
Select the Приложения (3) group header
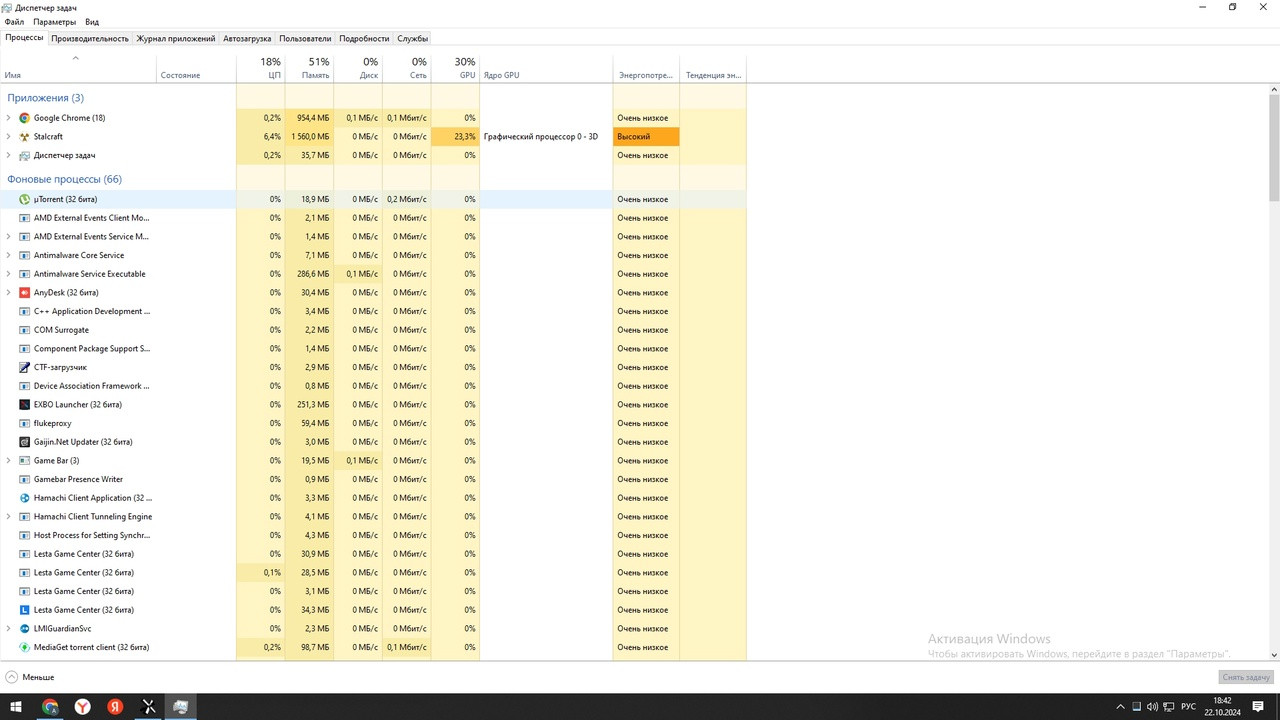click(46, 98)
